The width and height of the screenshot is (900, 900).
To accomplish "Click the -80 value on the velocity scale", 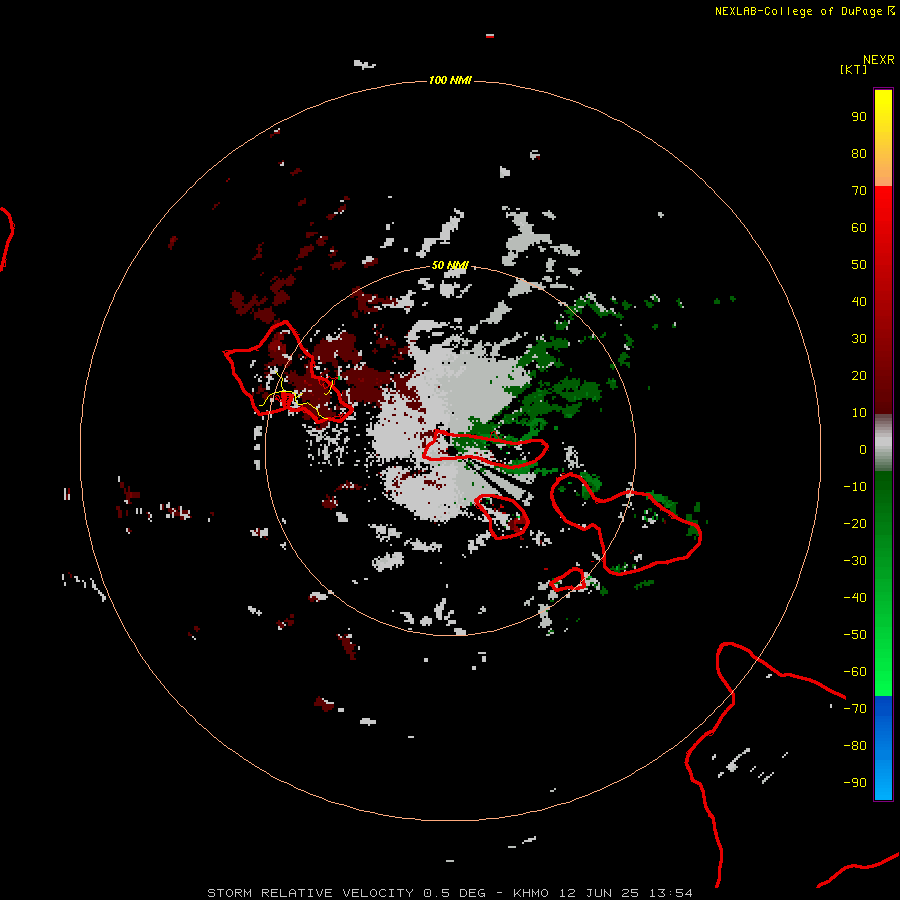I will coord(855,746).
